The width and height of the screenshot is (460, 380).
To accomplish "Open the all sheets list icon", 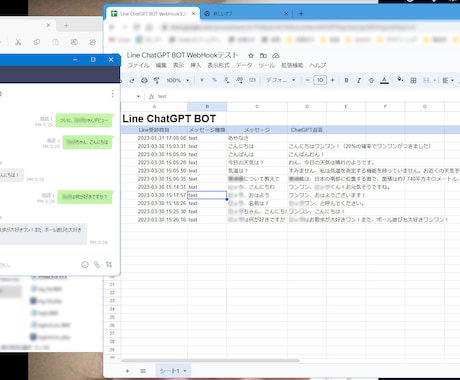I will 143,371.
